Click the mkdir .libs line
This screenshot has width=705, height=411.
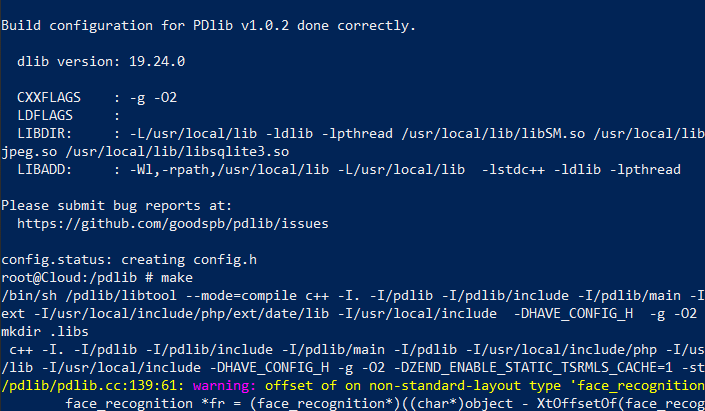(45, 331)
